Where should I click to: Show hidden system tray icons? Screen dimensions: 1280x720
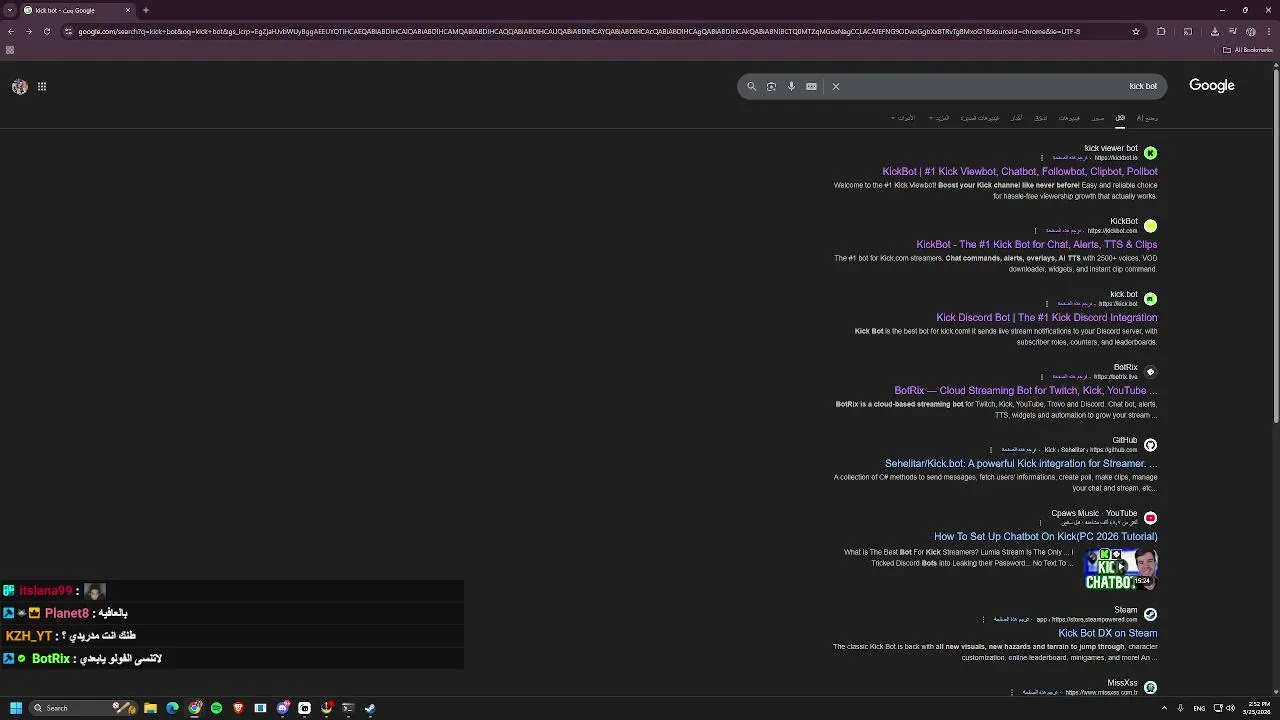(x=1164, y=708)
